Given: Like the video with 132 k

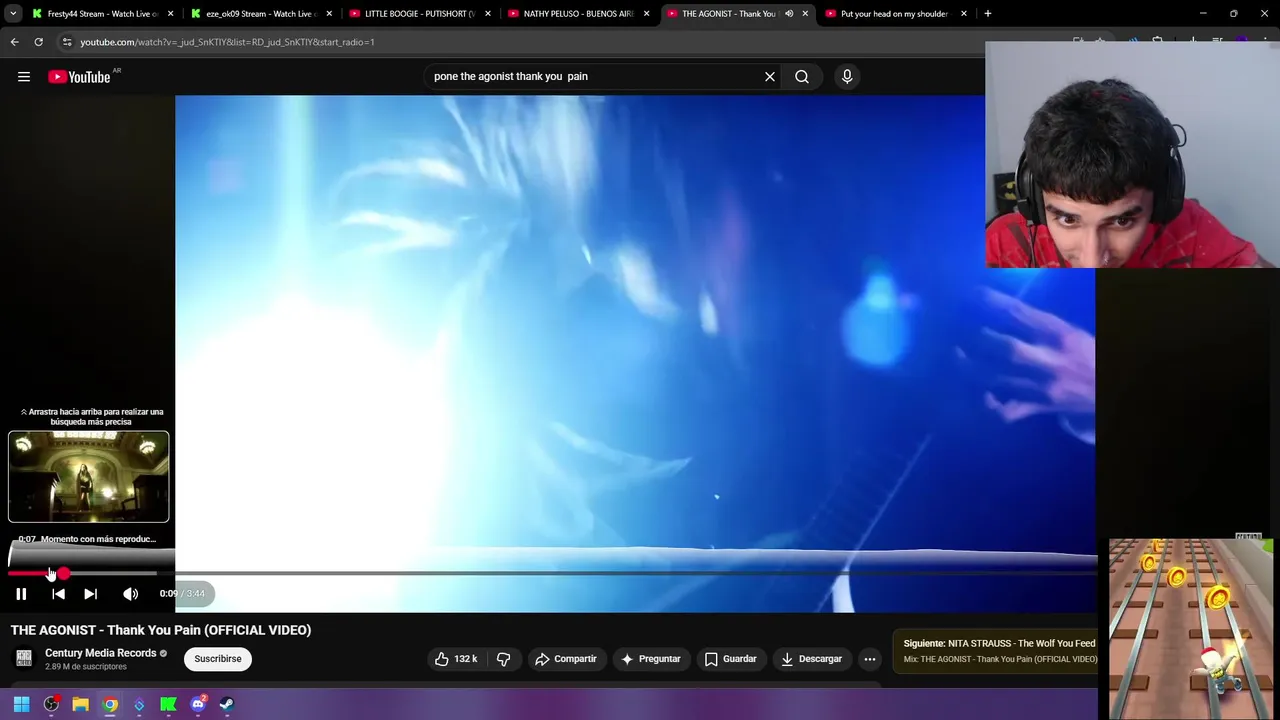Looking at the screenshot, I should click(x=455, y=659).
